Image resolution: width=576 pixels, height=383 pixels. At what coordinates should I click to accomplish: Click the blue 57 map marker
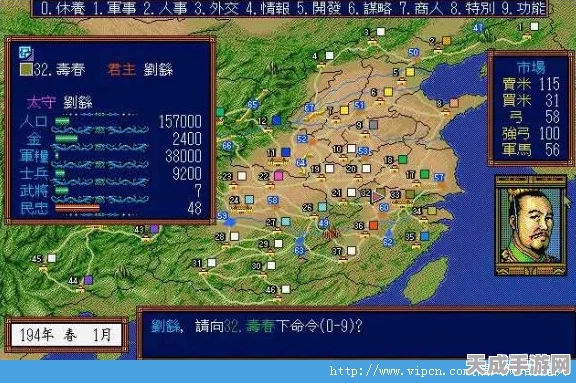[x=439, y=178]
